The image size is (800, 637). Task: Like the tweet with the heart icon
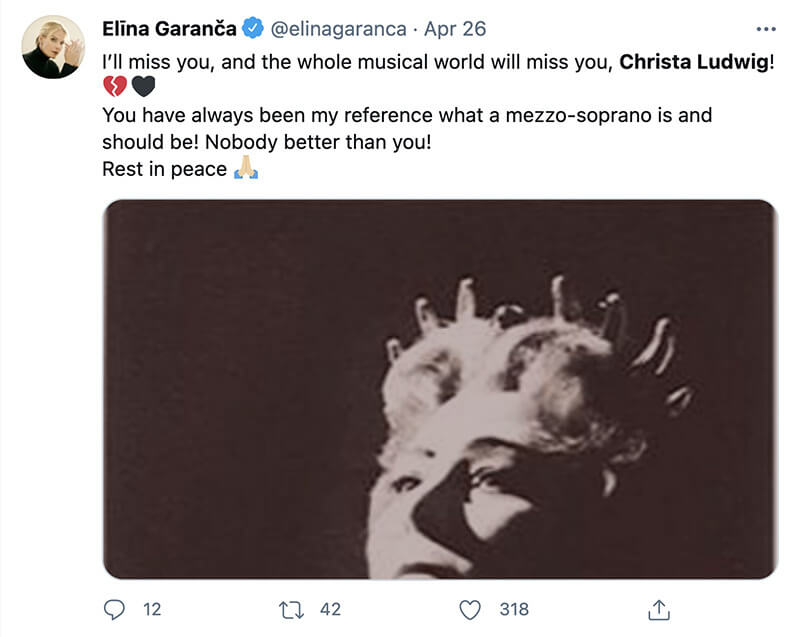[470, 608]
